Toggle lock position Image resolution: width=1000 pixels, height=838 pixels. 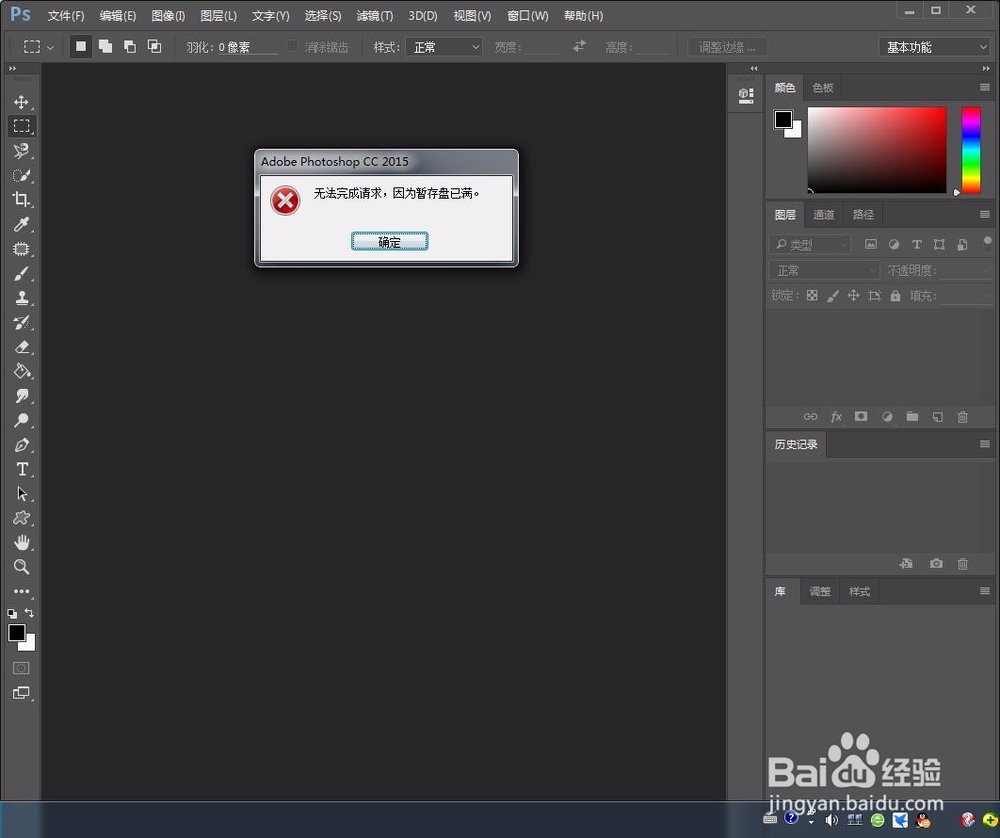853,295
